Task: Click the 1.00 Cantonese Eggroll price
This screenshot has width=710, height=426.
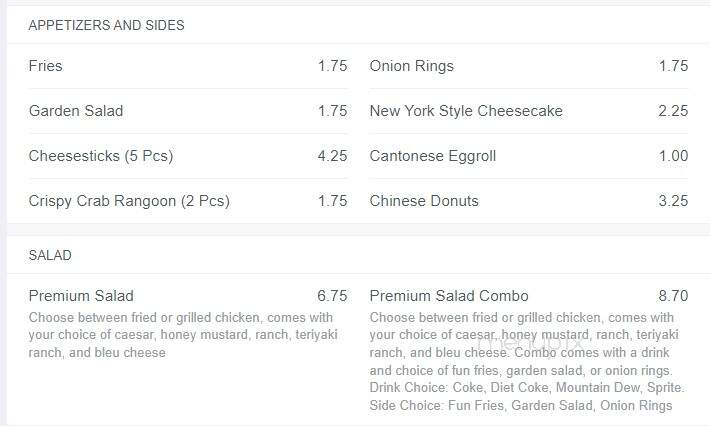Action: click(673, 156)
